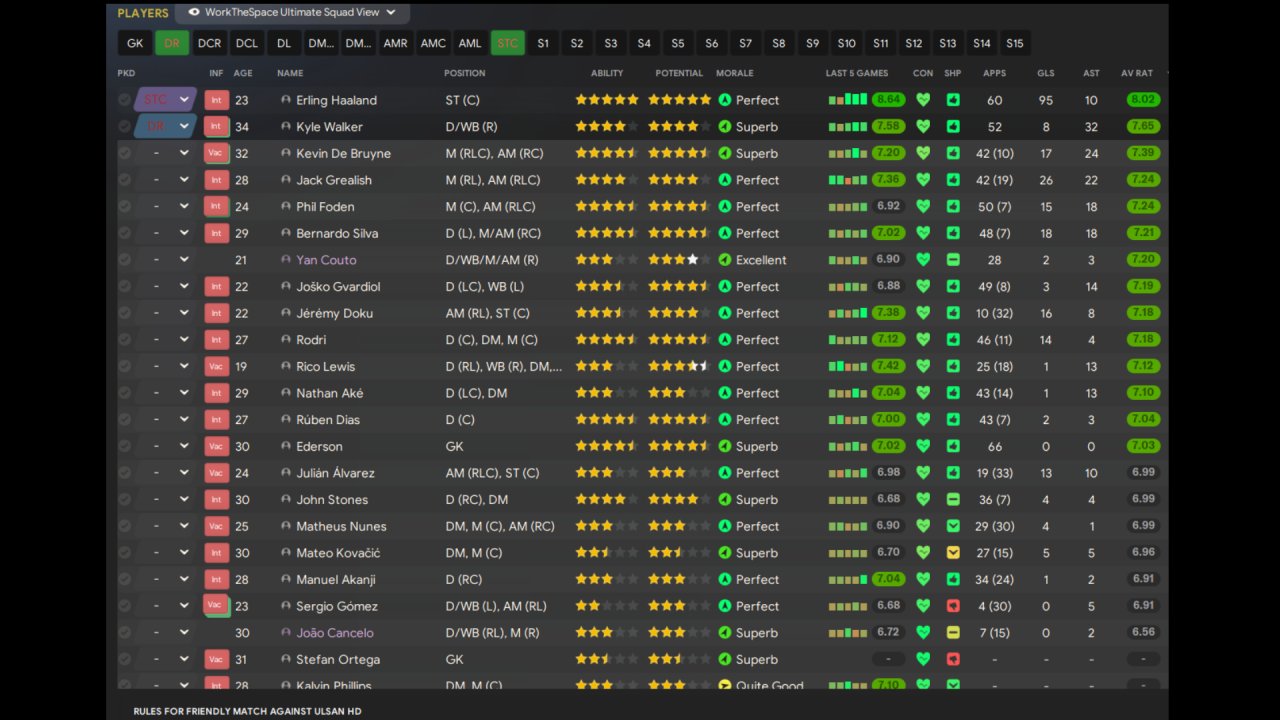Open the player info icon beside Yan Couto

tap(286, 260)
